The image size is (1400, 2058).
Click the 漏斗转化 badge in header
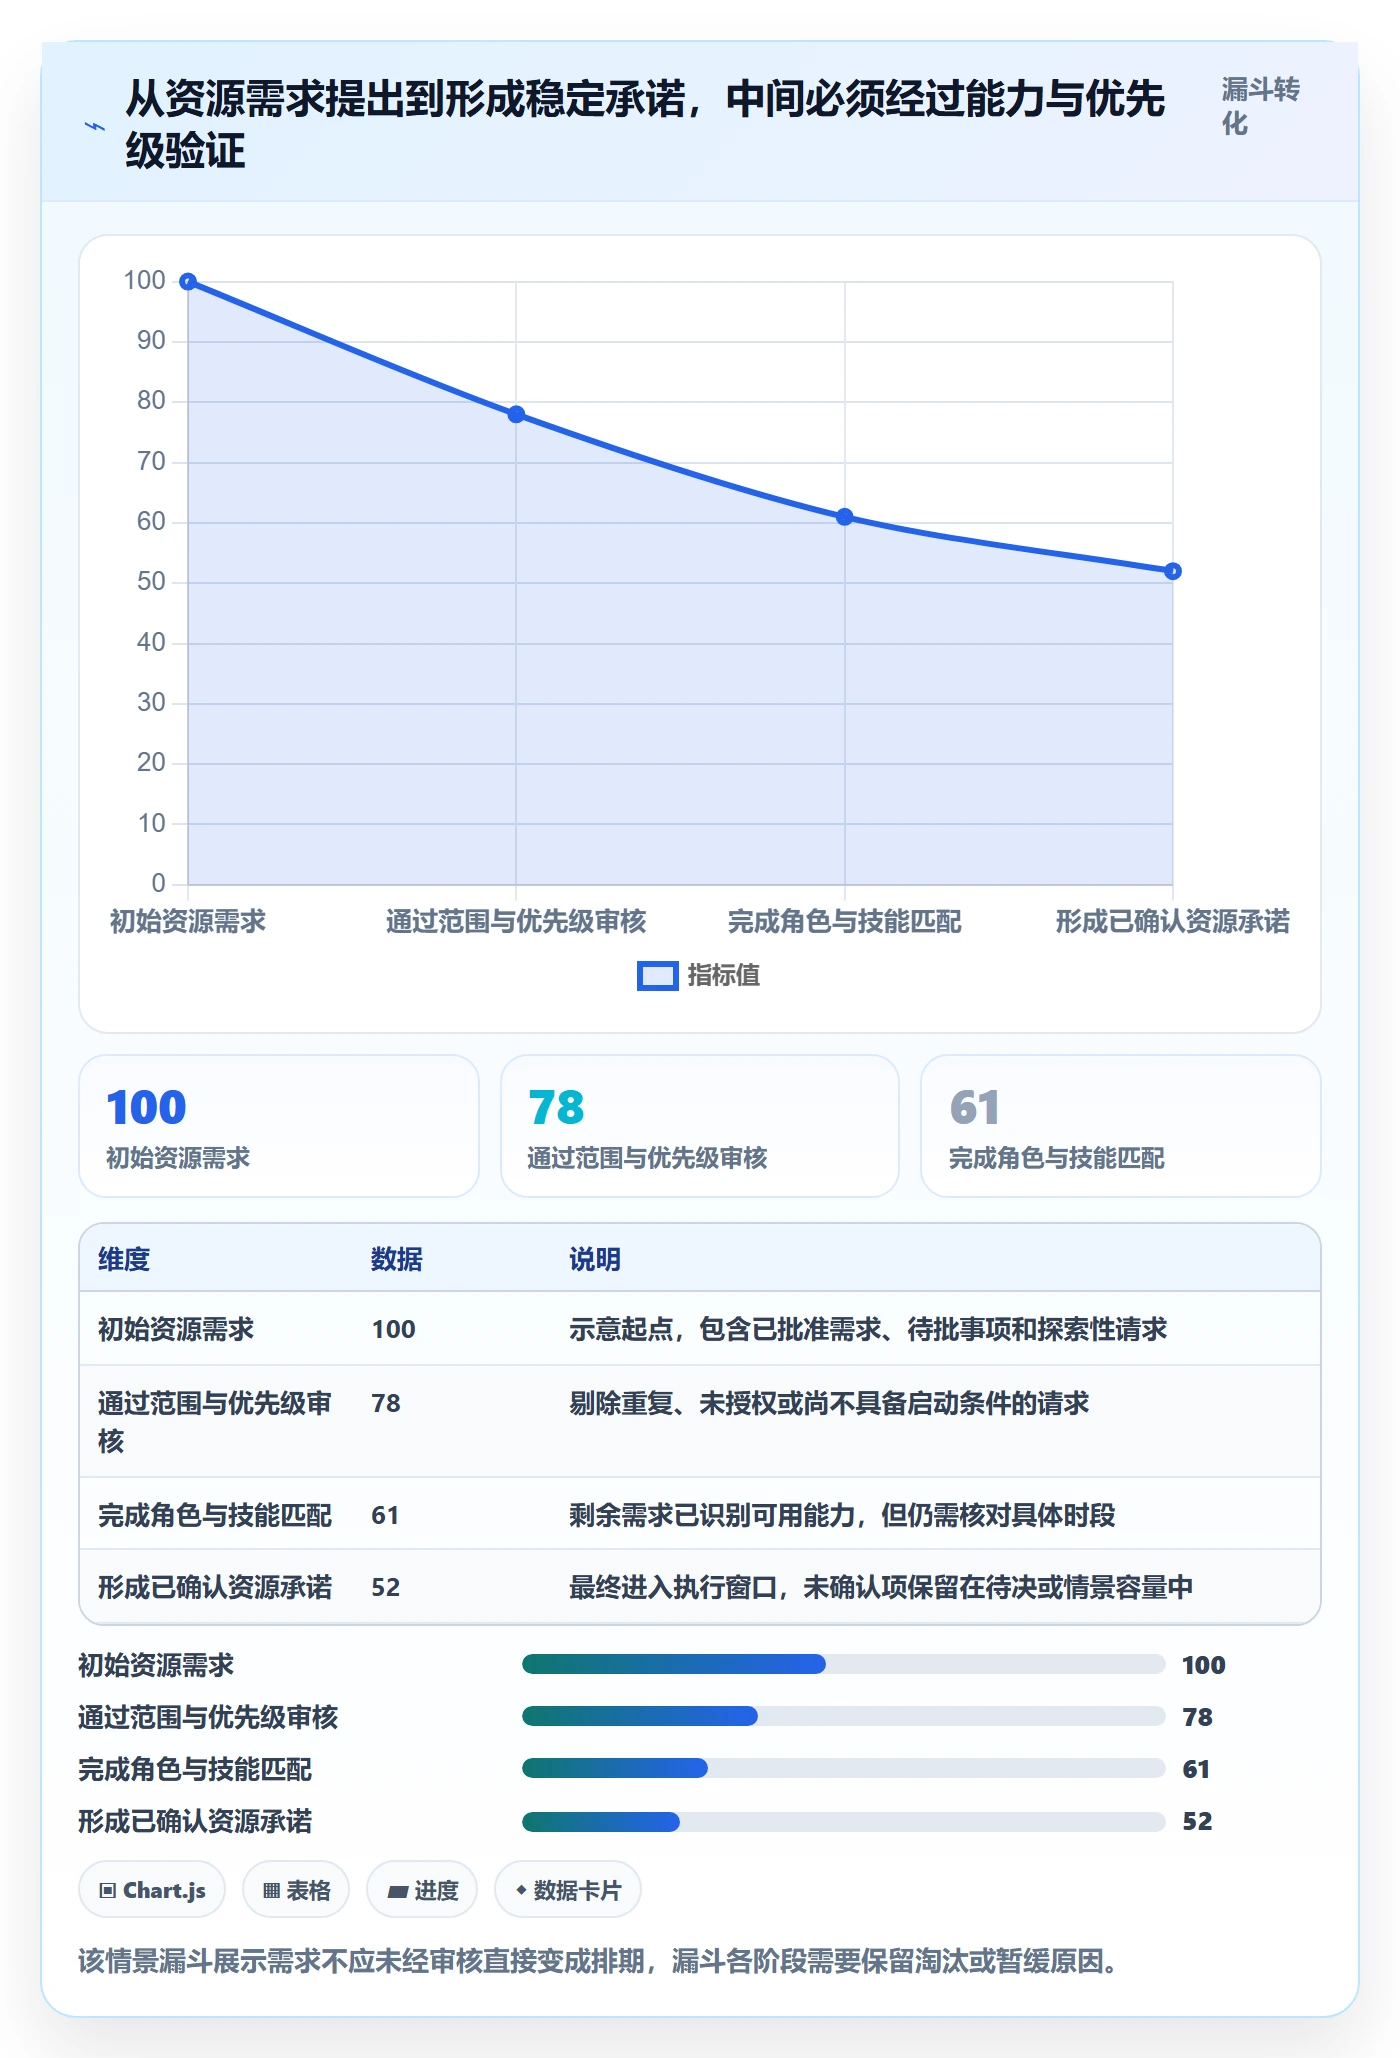[1260, 106]
